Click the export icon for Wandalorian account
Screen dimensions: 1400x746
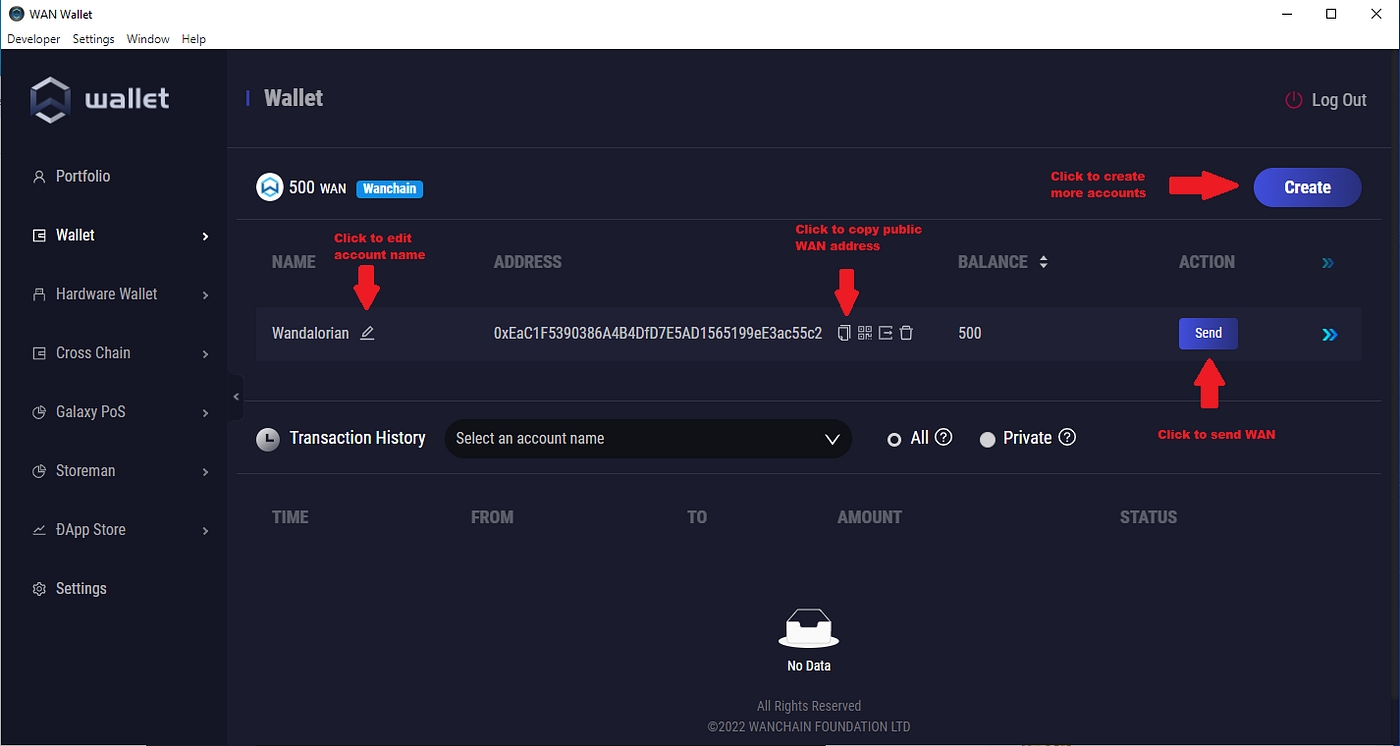(886, 333)
